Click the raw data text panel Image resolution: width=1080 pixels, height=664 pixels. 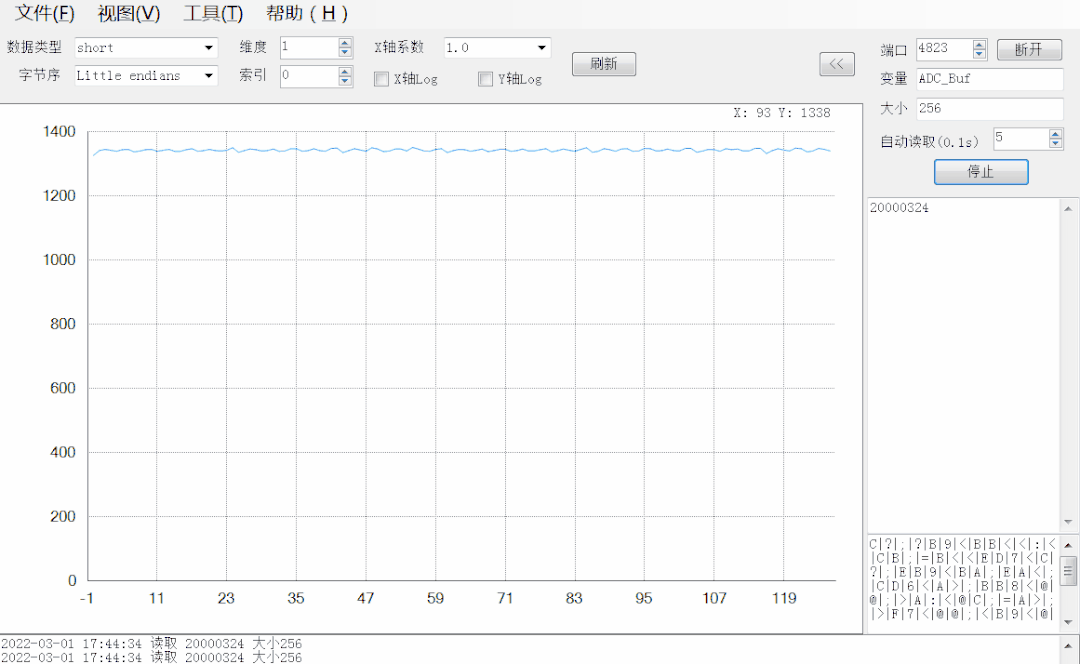point(962,579)
